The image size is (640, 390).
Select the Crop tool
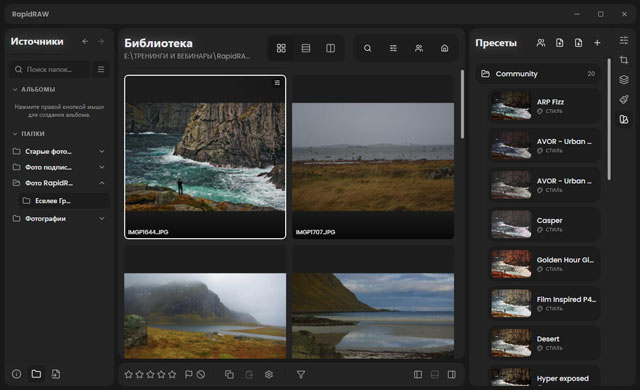[x=624, y=60]
